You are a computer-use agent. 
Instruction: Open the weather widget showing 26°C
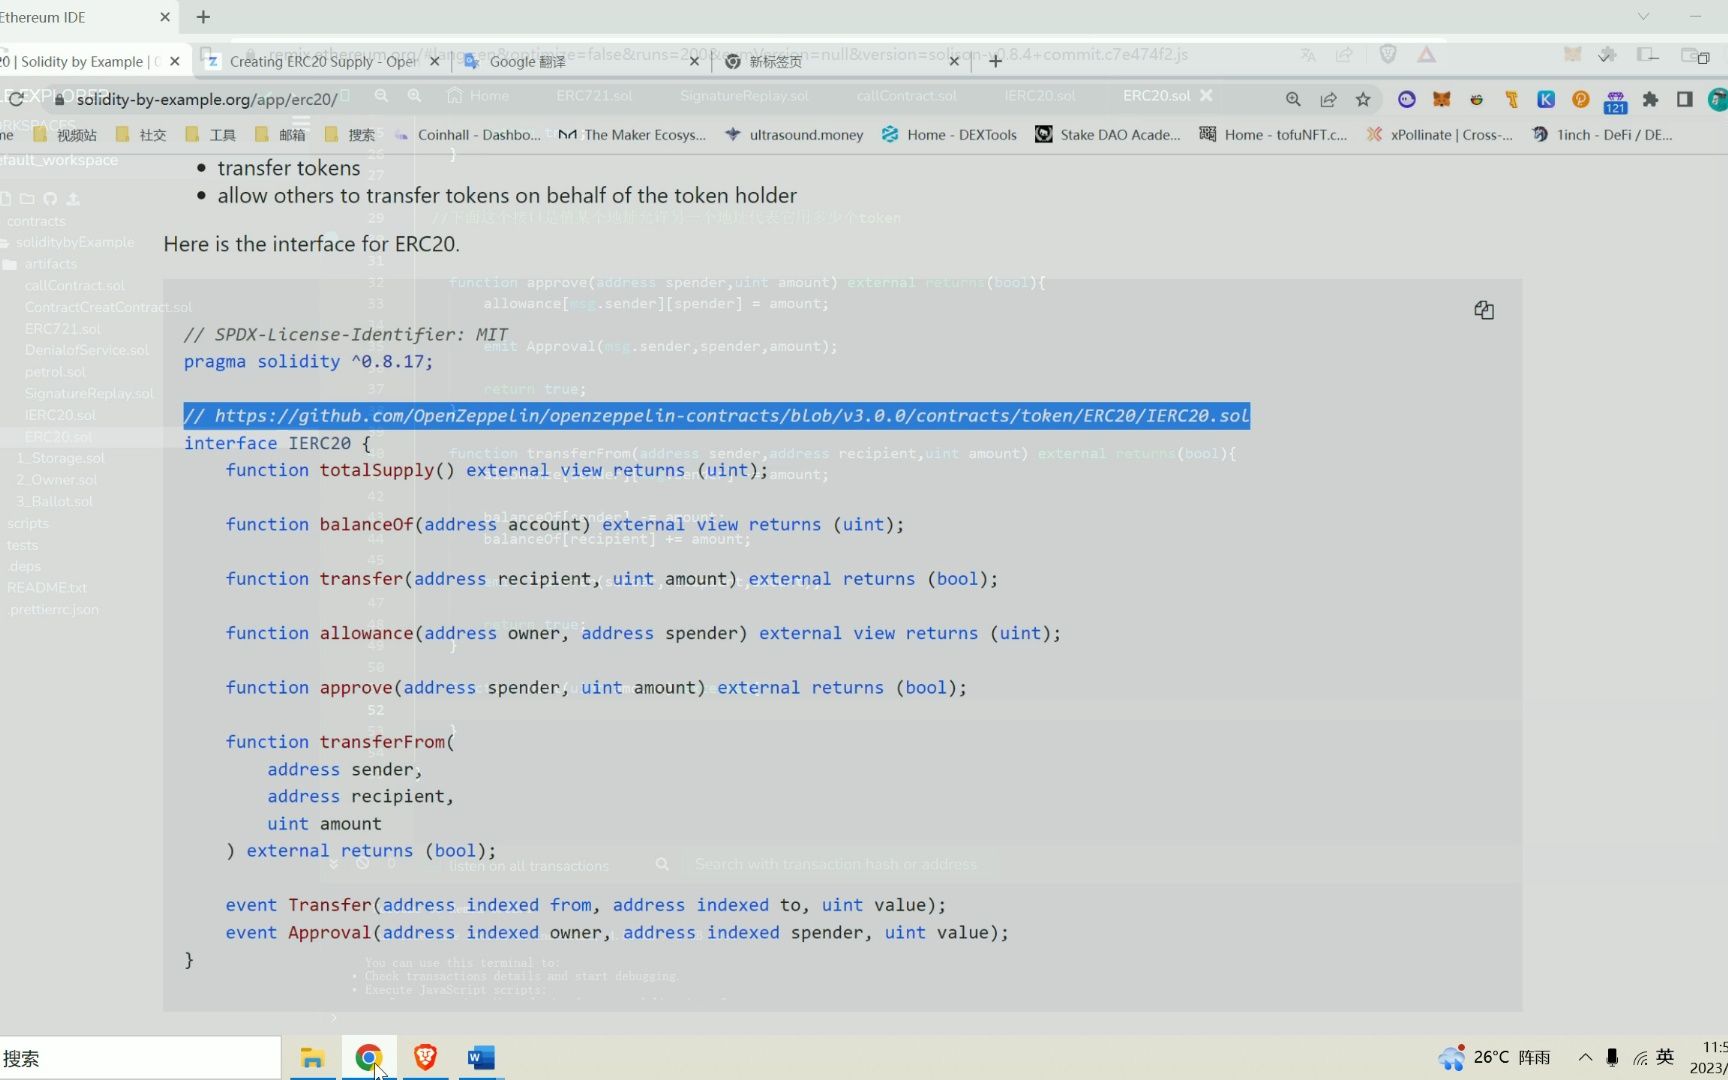tap(1495, 1058)
